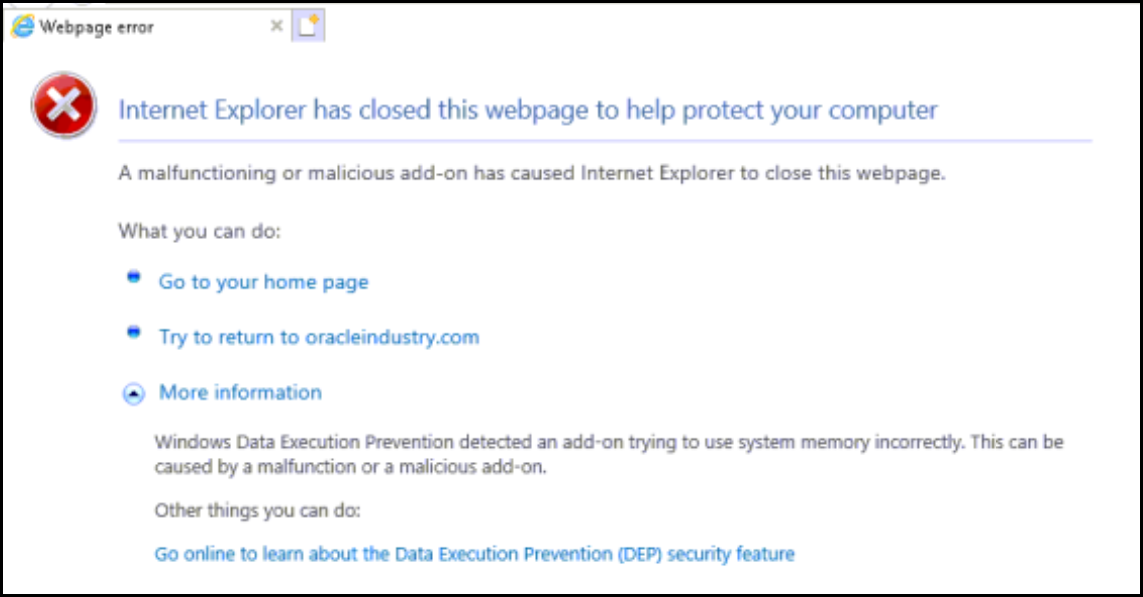This screenshot has height=597, width=1143.
Task: Click the What you can do heading
Action: (x=199, y=231)
